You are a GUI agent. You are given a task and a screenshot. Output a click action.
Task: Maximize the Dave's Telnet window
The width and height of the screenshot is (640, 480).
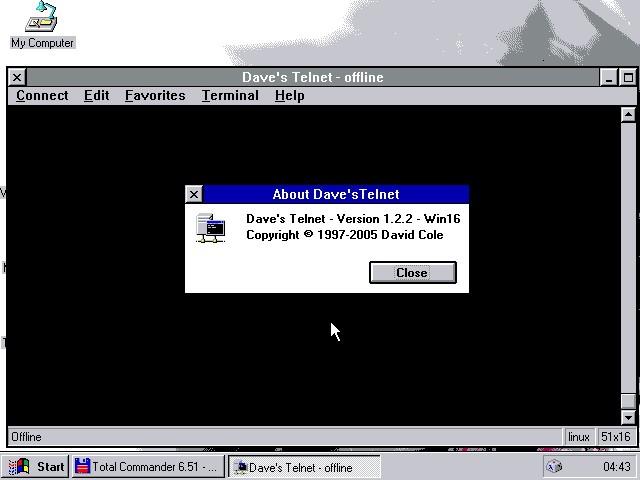click(x=628, y=77)
